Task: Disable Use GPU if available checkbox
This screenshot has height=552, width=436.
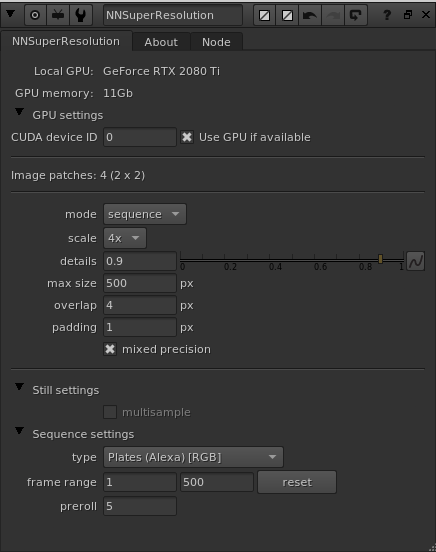Action: pyautogui.click(x=187, y=137)
